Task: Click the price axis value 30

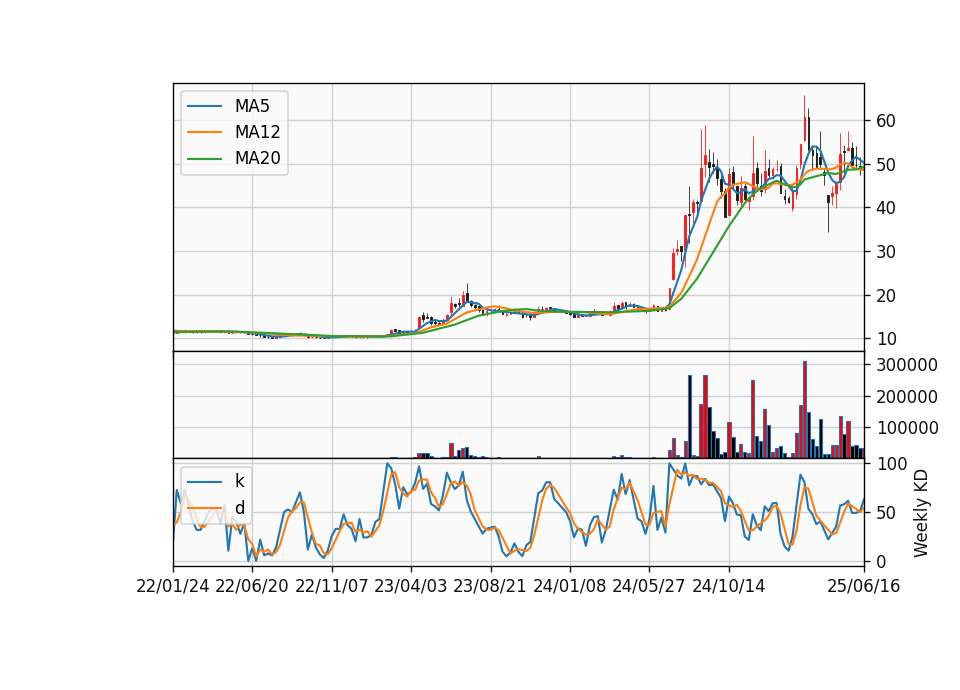Action: click(x=886, y=252)
